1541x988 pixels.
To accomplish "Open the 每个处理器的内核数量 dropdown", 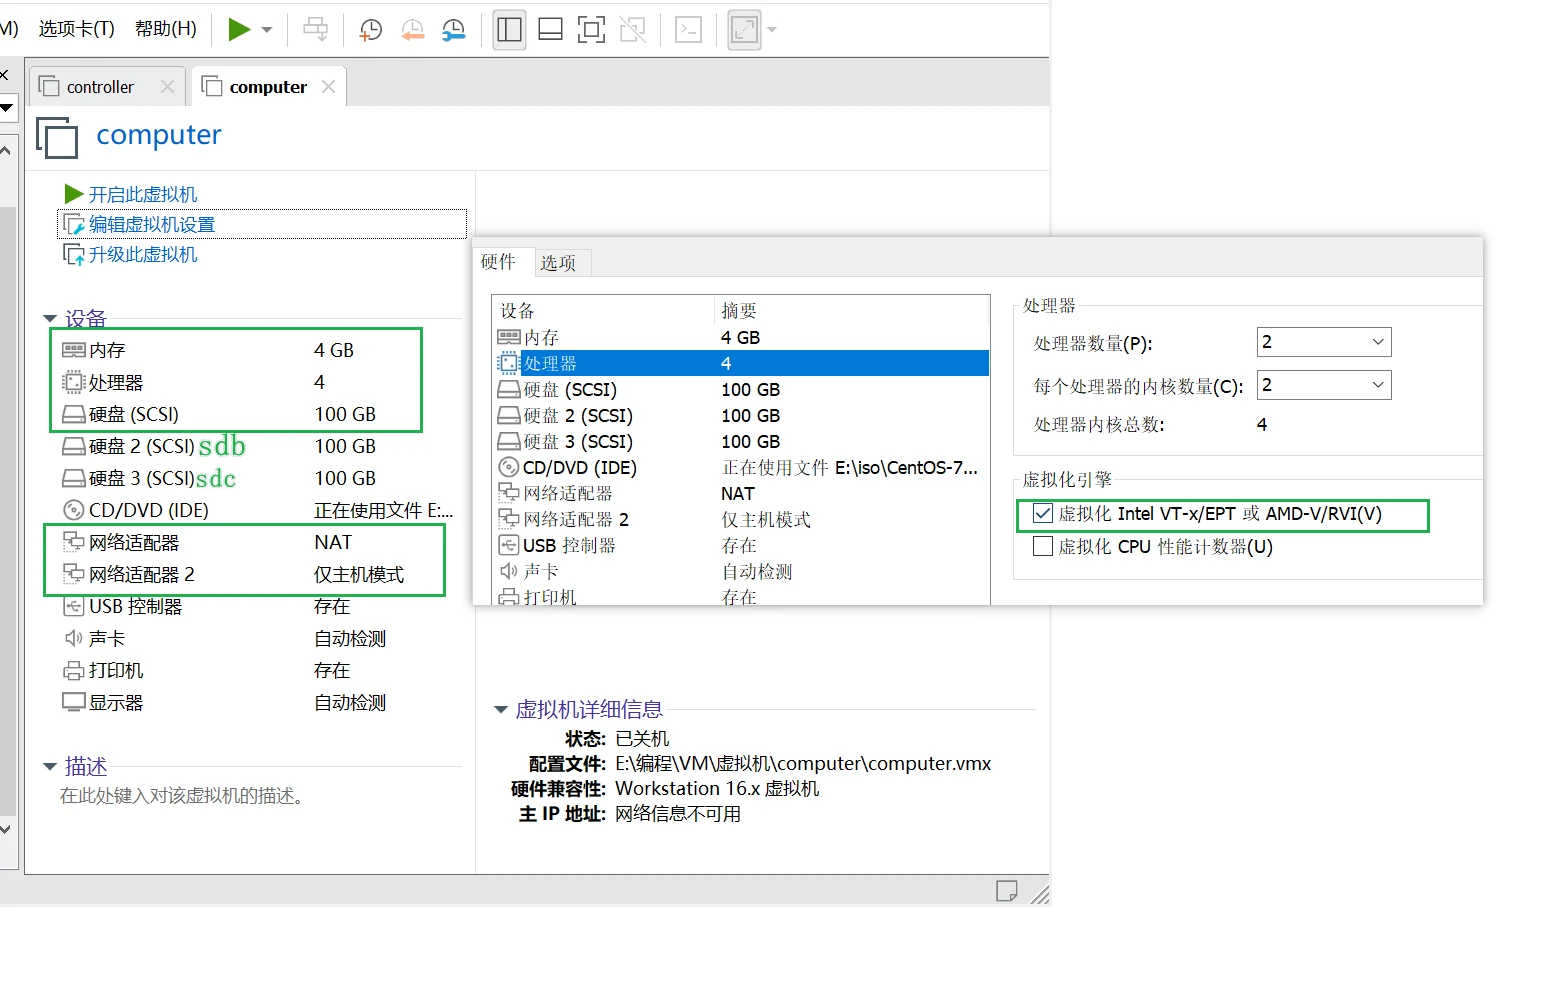I will (1323, 385).
